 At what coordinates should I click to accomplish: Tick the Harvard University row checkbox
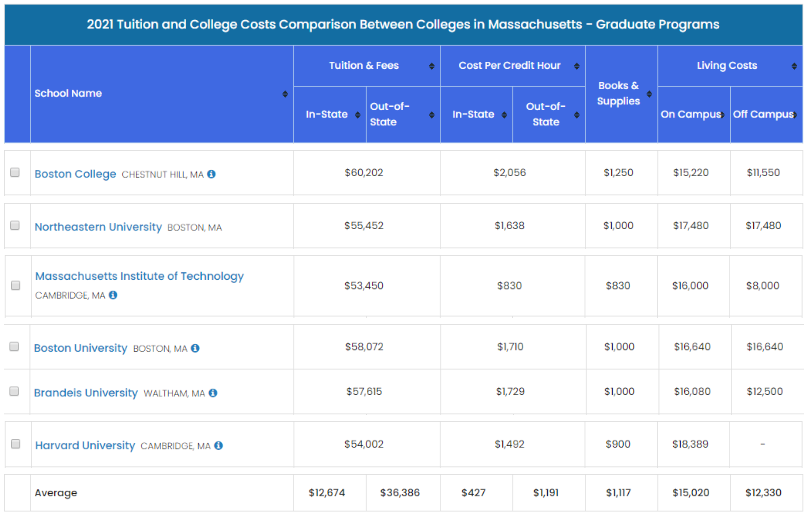tap(15, 444)
